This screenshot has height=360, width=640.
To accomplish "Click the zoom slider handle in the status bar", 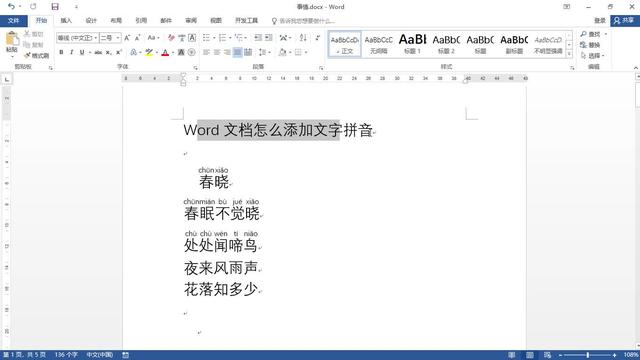I will (x=588, y=355).
